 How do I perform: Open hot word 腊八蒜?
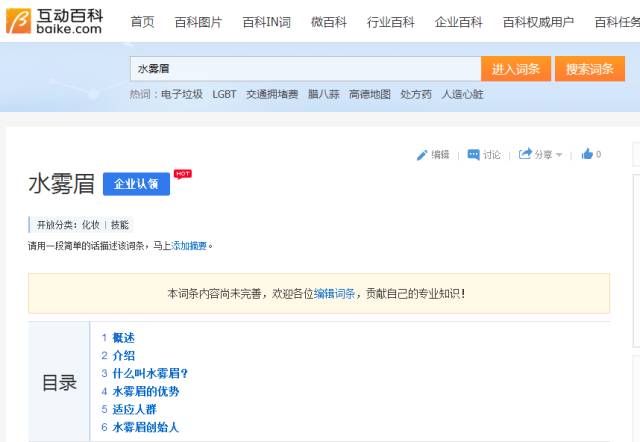pos(324,94)
